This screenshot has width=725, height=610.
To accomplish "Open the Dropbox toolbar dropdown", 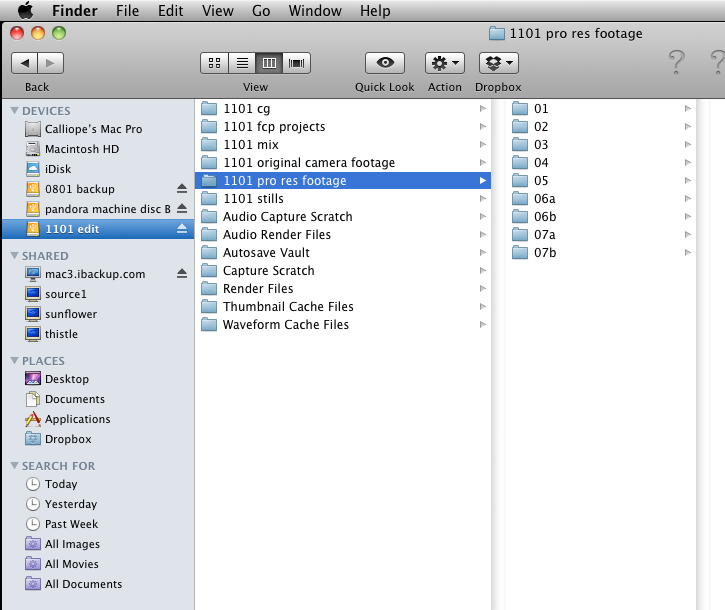I will click(x=498, y=63).
